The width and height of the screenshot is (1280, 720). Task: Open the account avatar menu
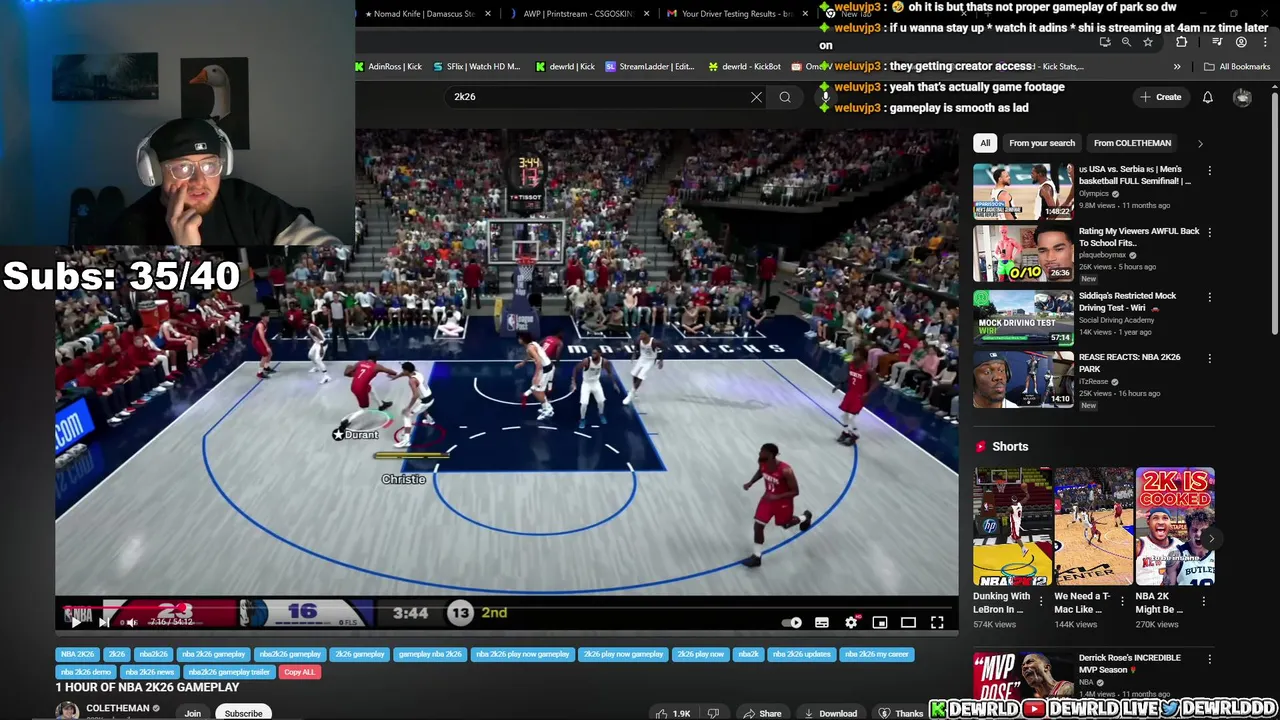coord(1242,97)
